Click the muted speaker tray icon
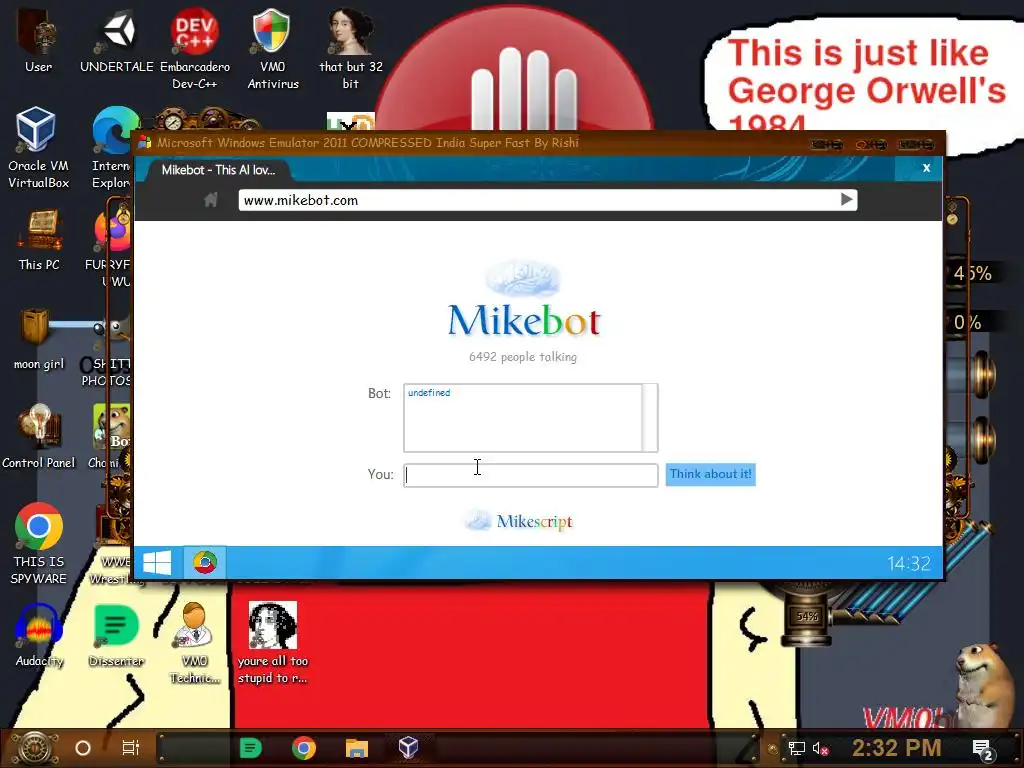Image resolution: width=1024 pixels, height=768 pixels. point(820,748)
